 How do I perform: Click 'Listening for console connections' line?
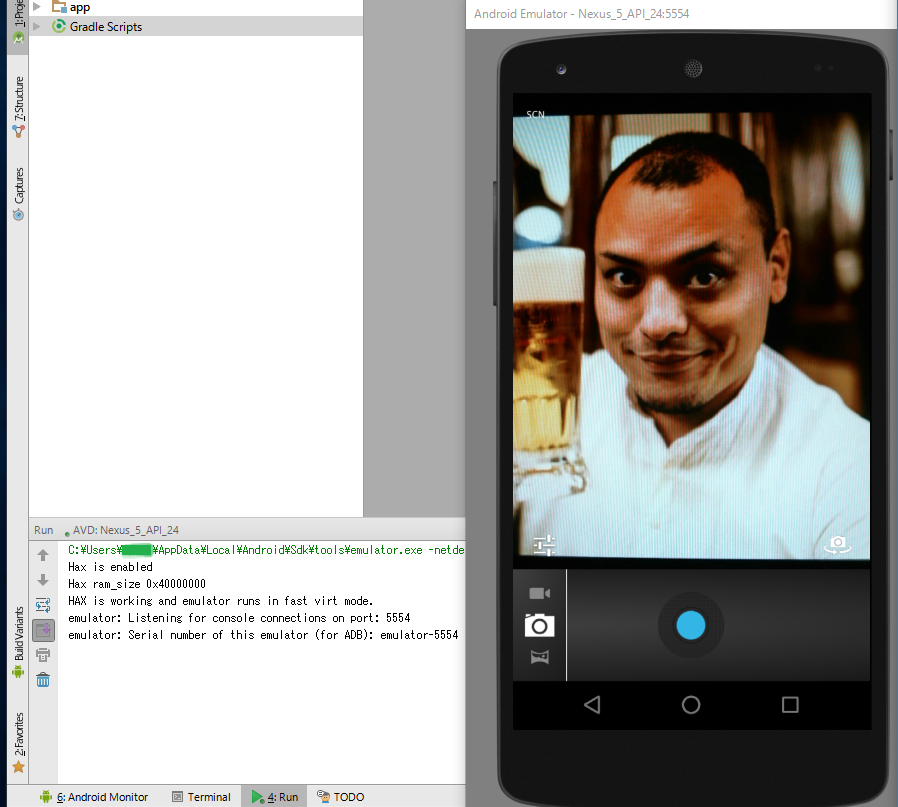click(239, 618)
